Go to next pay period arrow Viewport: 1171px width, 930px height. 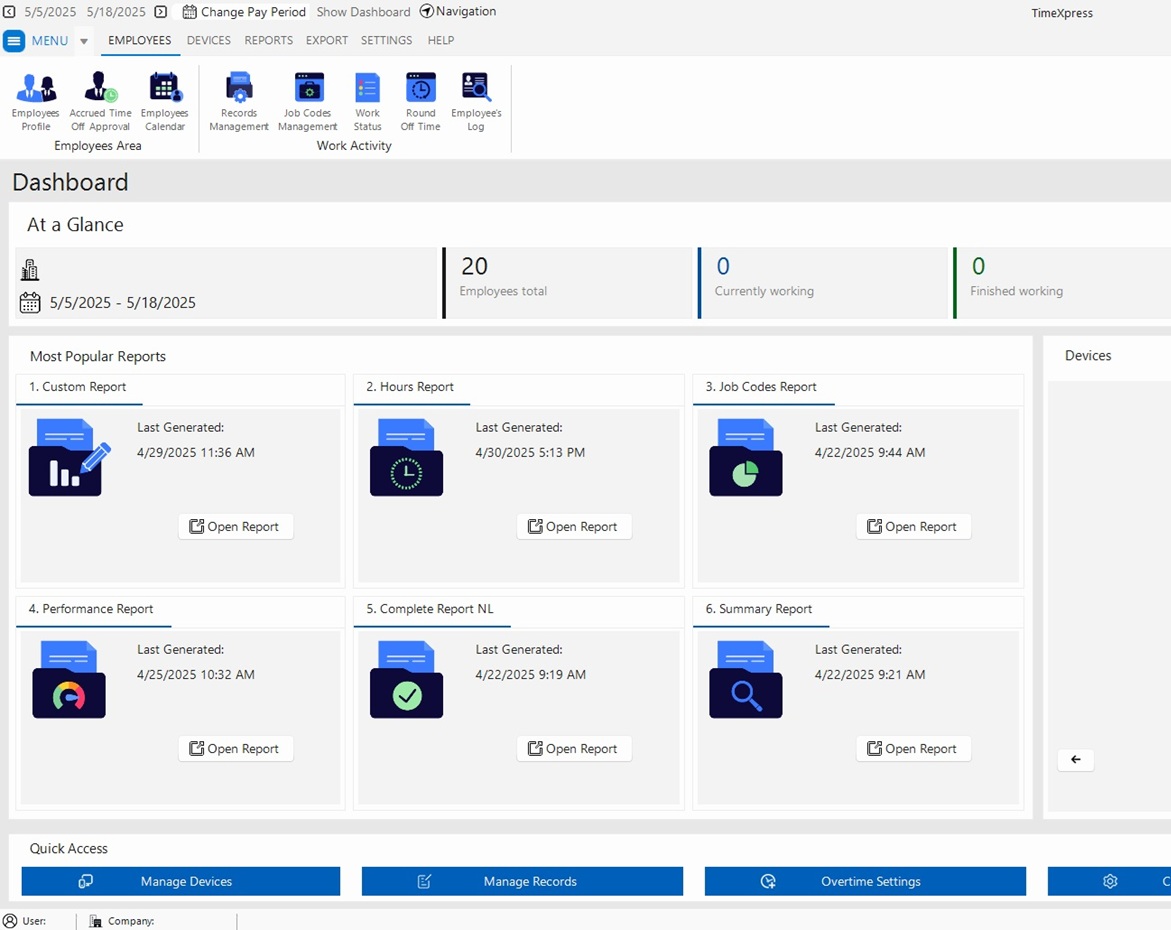pos(161,12)
